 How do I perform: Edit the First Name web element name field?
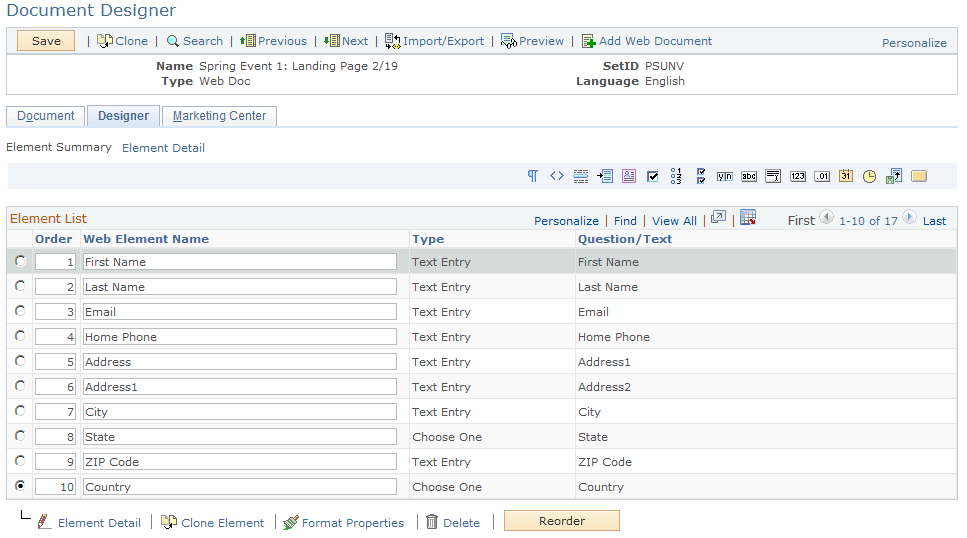tap(240, 262)
